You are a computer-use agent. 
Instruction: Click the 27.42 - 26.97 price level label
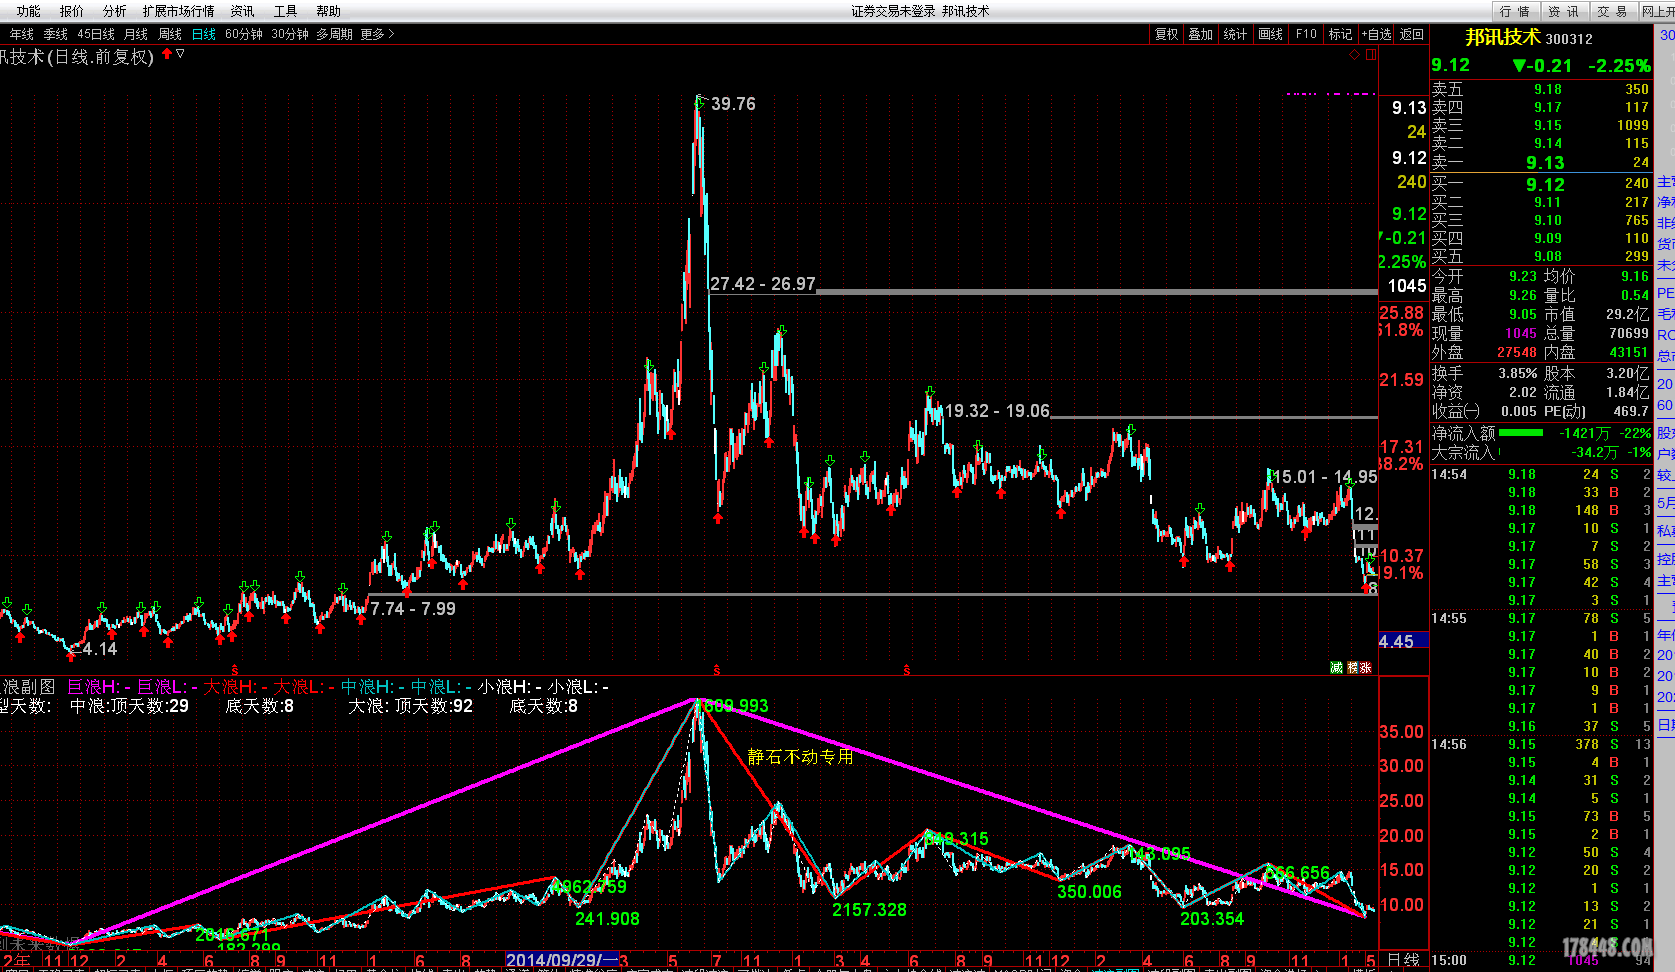click(763, 284)
